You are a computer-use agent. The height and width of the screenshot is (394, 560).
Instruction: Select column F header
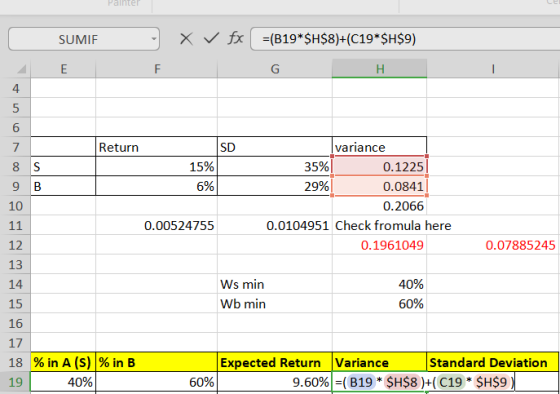pos(156,69)
